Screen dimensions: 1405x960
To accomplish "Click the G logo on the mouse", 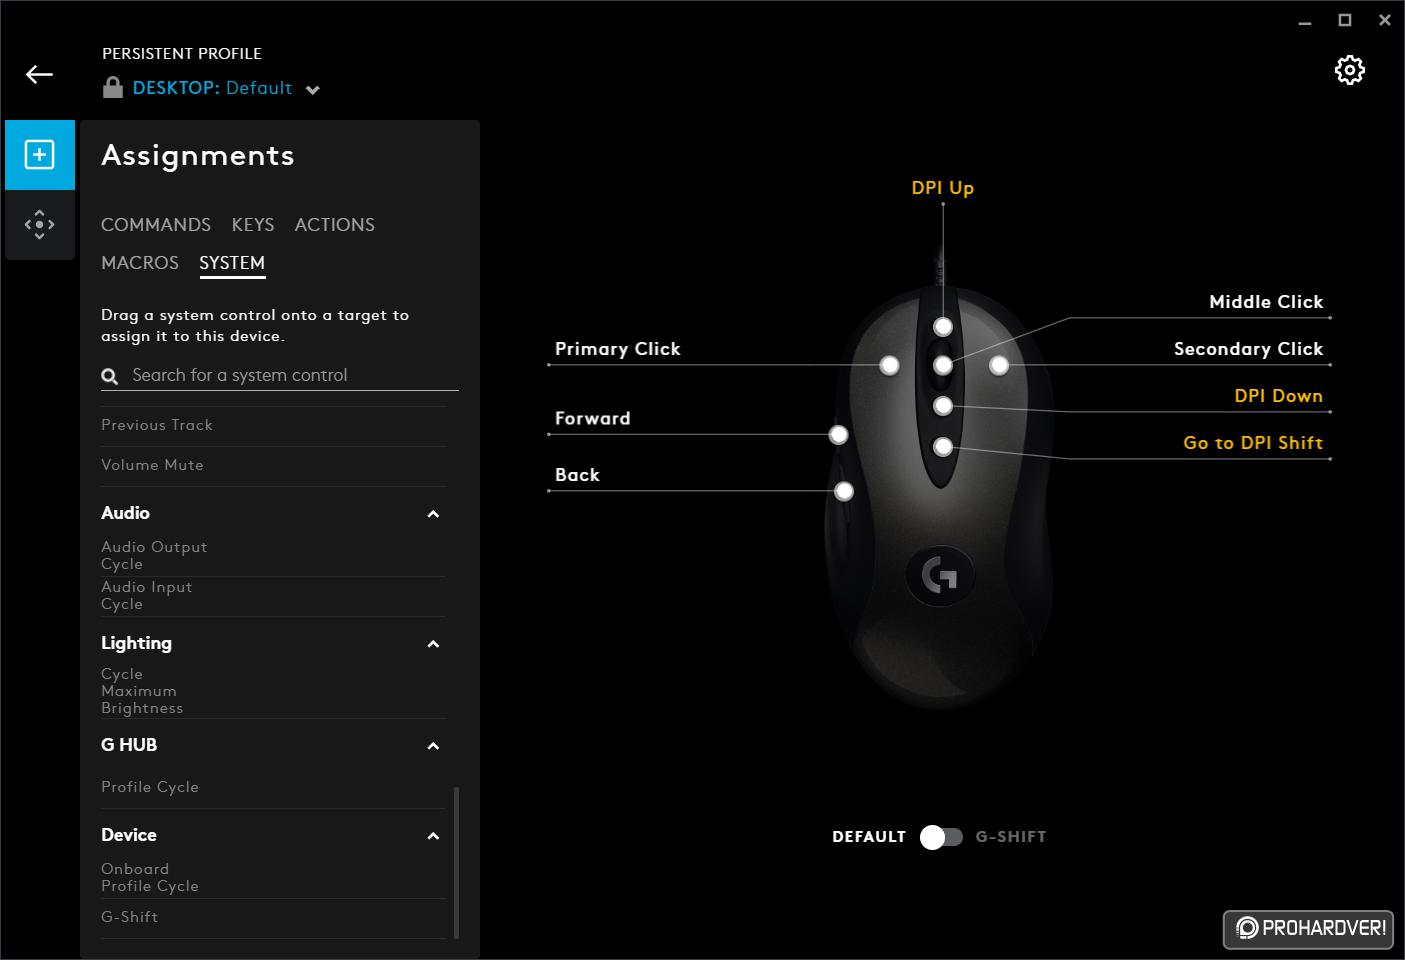I will 940,575.
